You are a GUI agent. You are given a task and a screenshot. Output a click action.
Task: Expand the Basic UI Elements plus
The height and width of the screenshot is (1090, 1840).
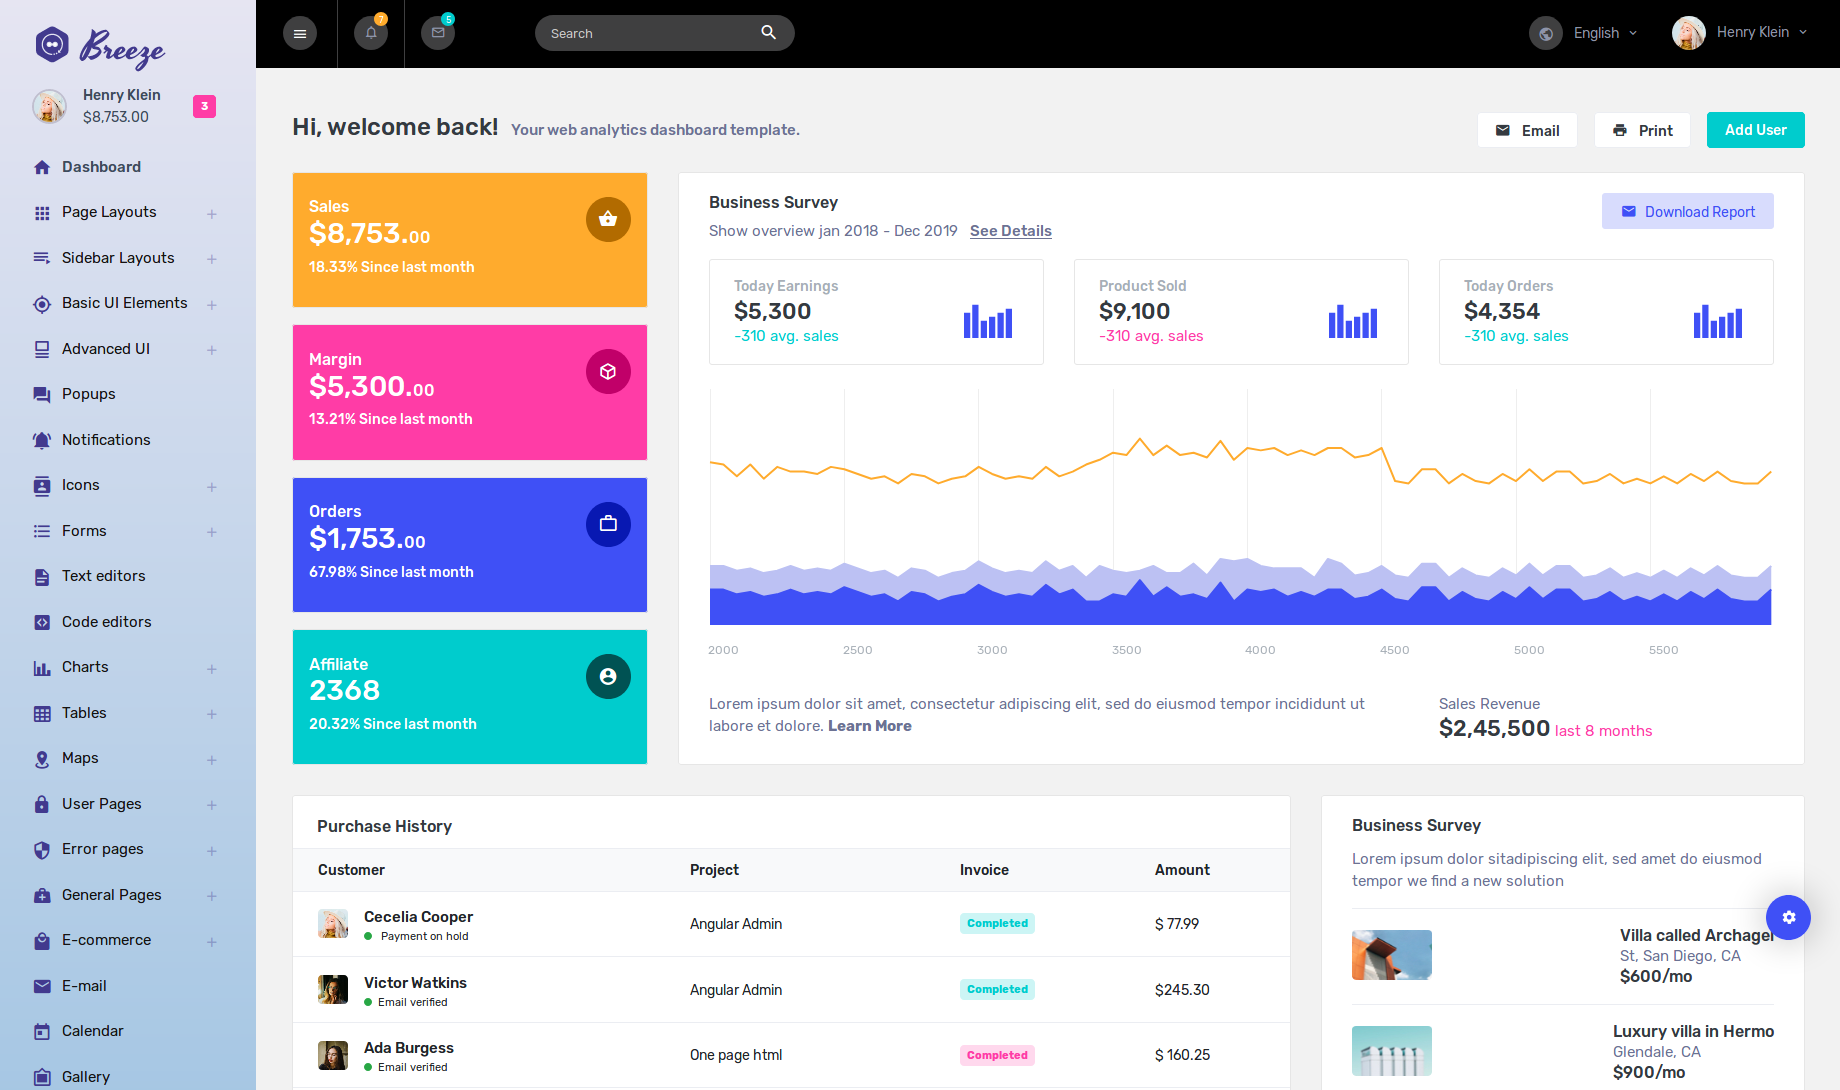click(212, 304)
